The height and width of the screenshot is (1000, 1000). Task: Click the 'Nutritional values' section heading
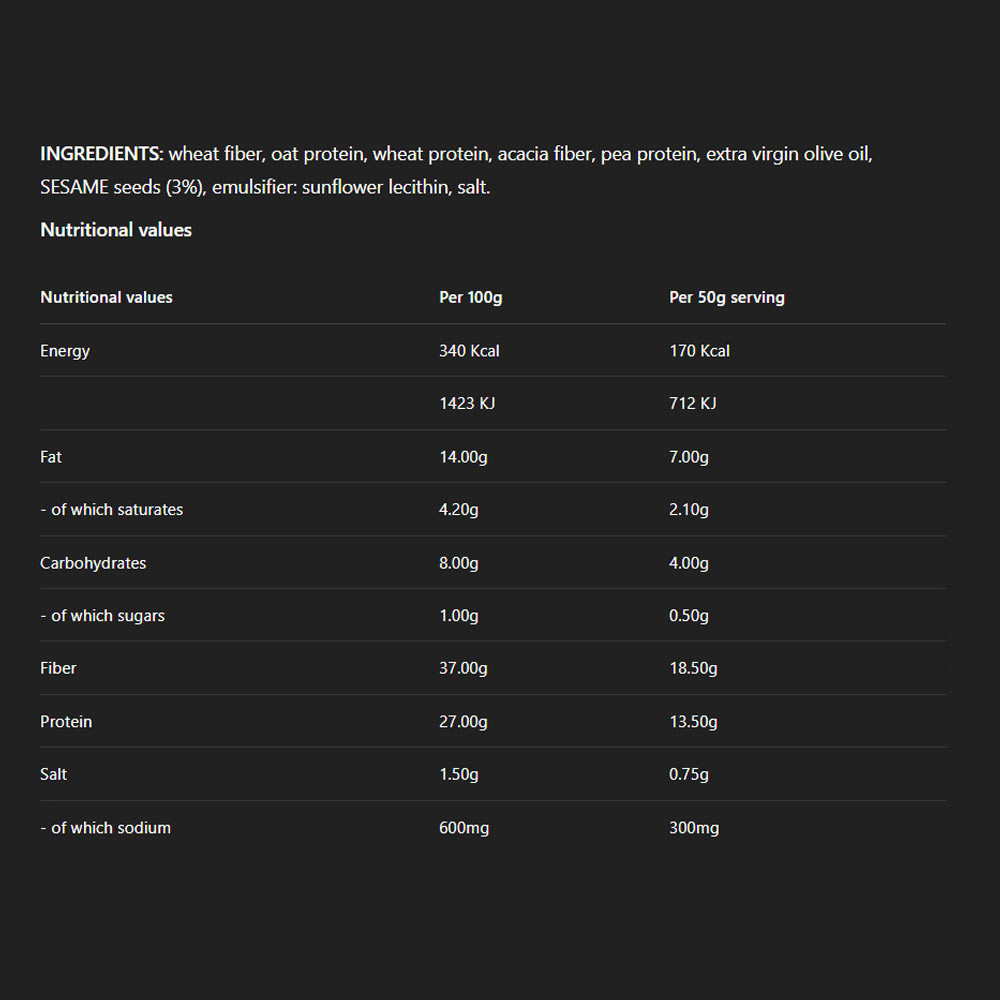pos(116,230)
